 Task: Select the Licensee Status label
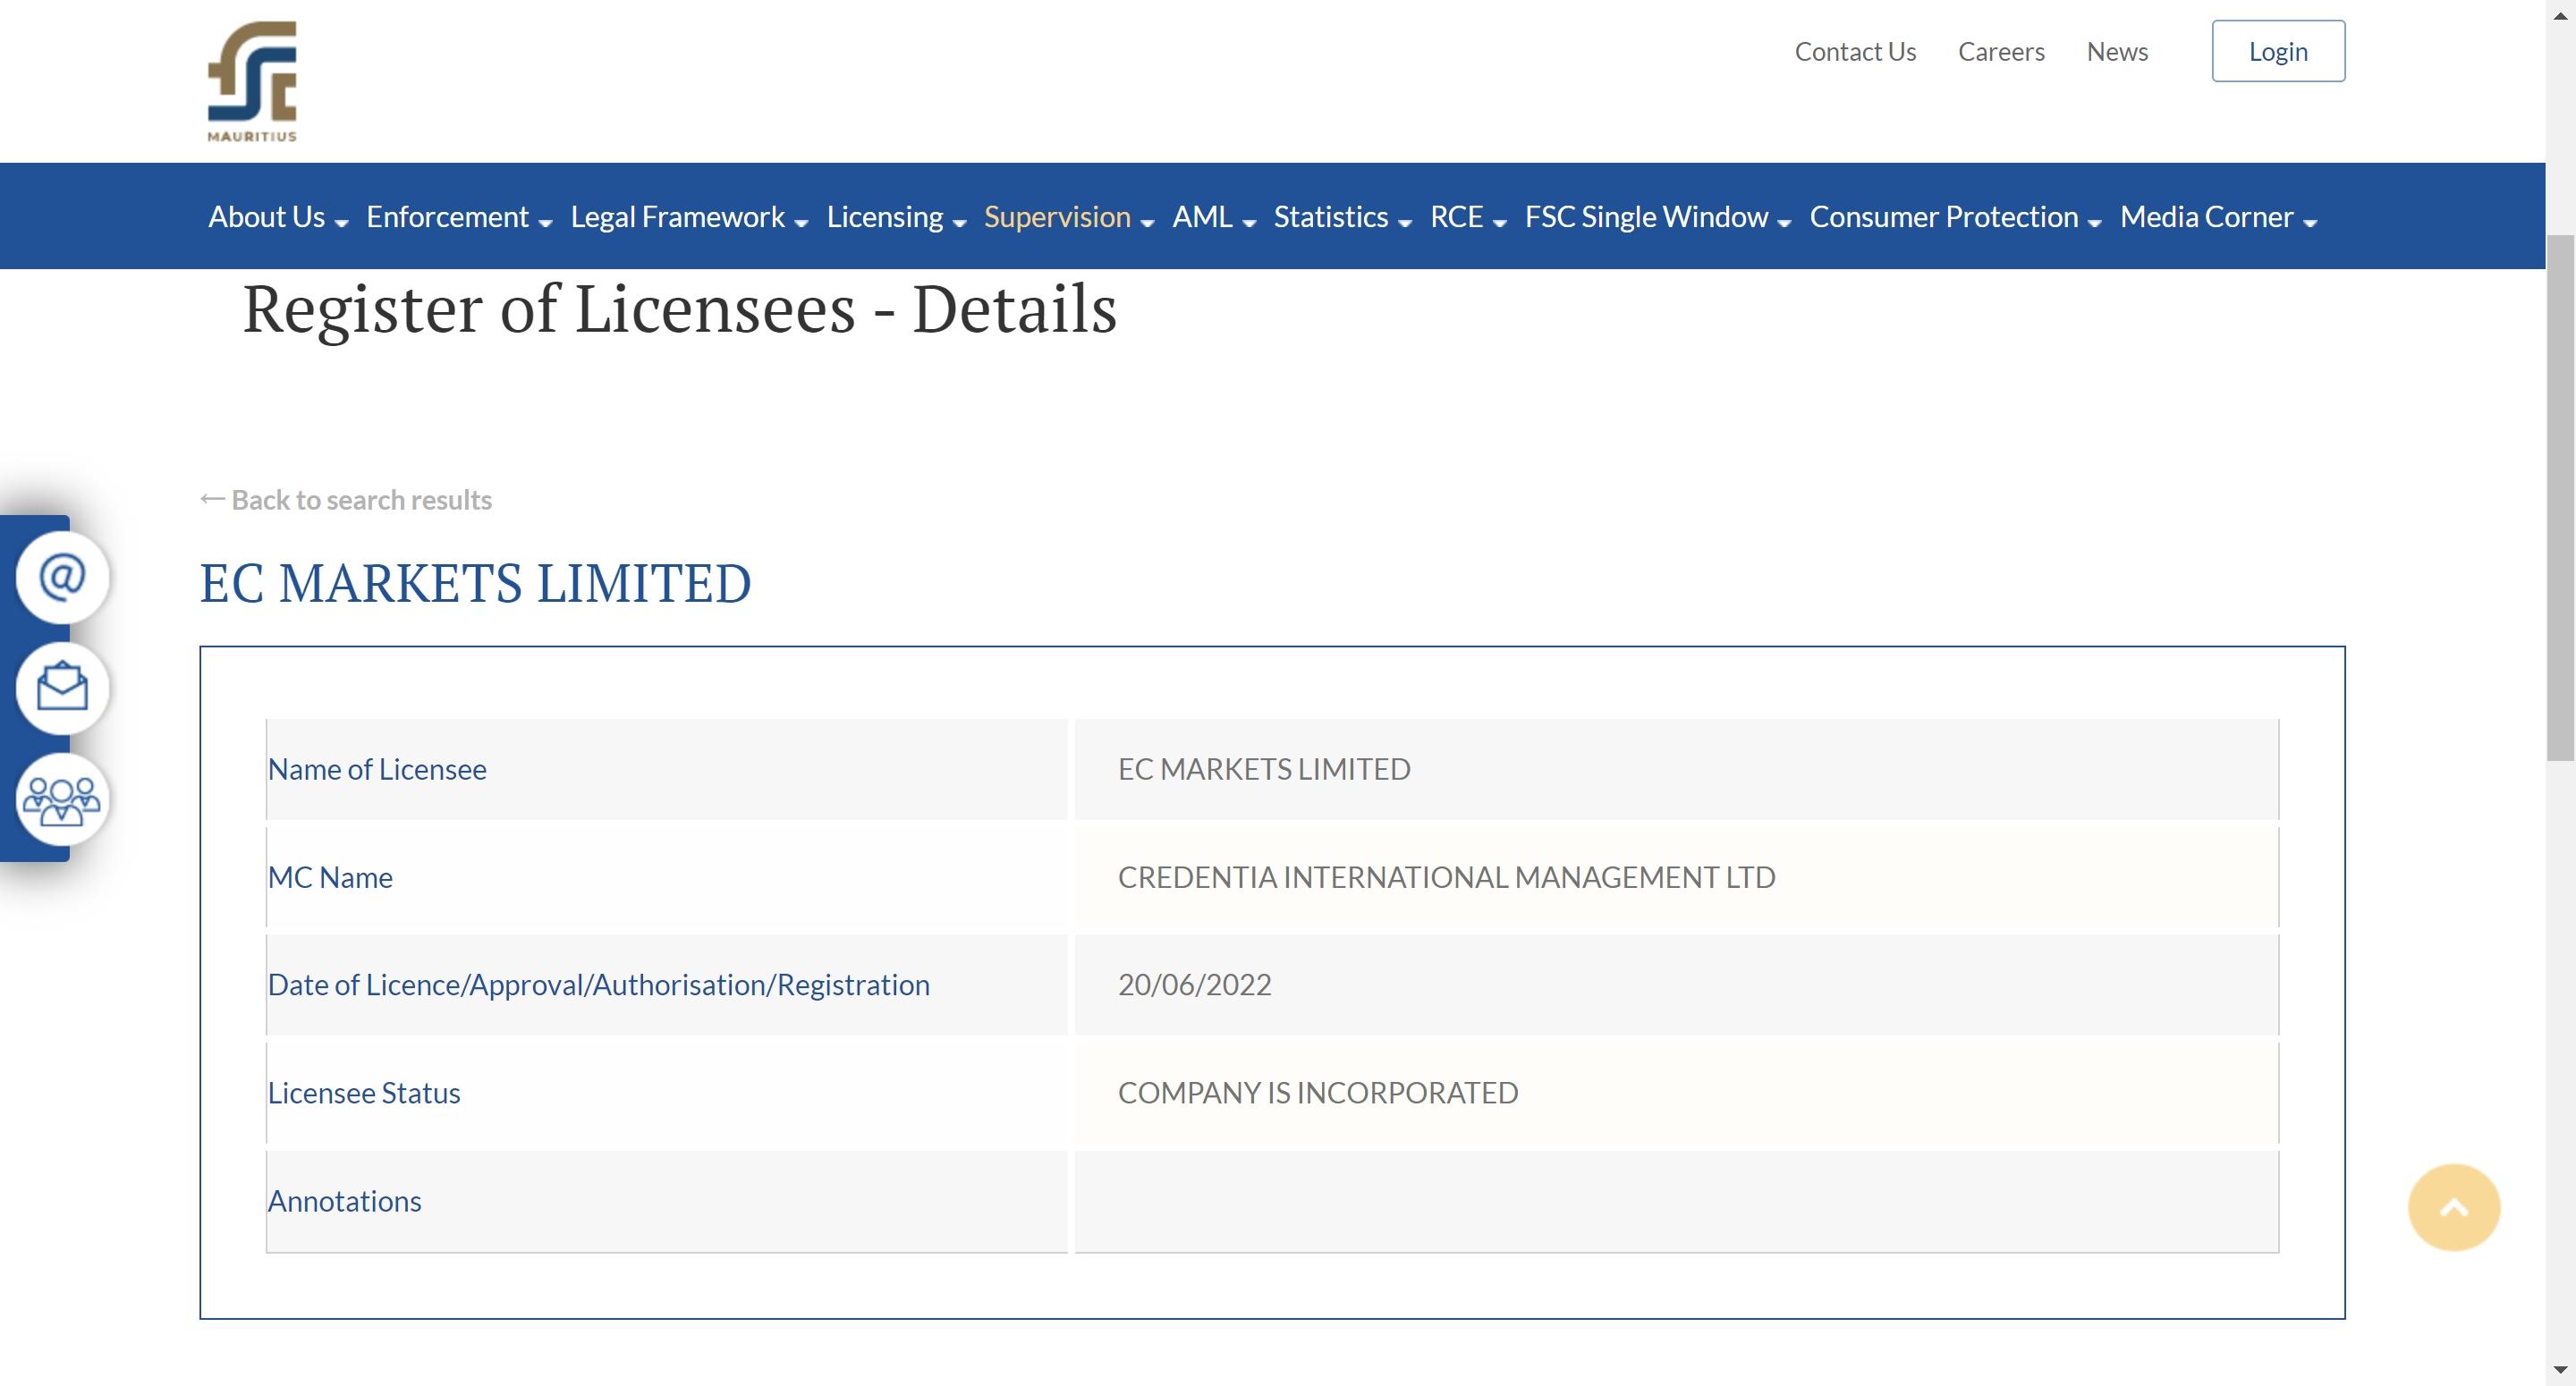point(364,1093)
